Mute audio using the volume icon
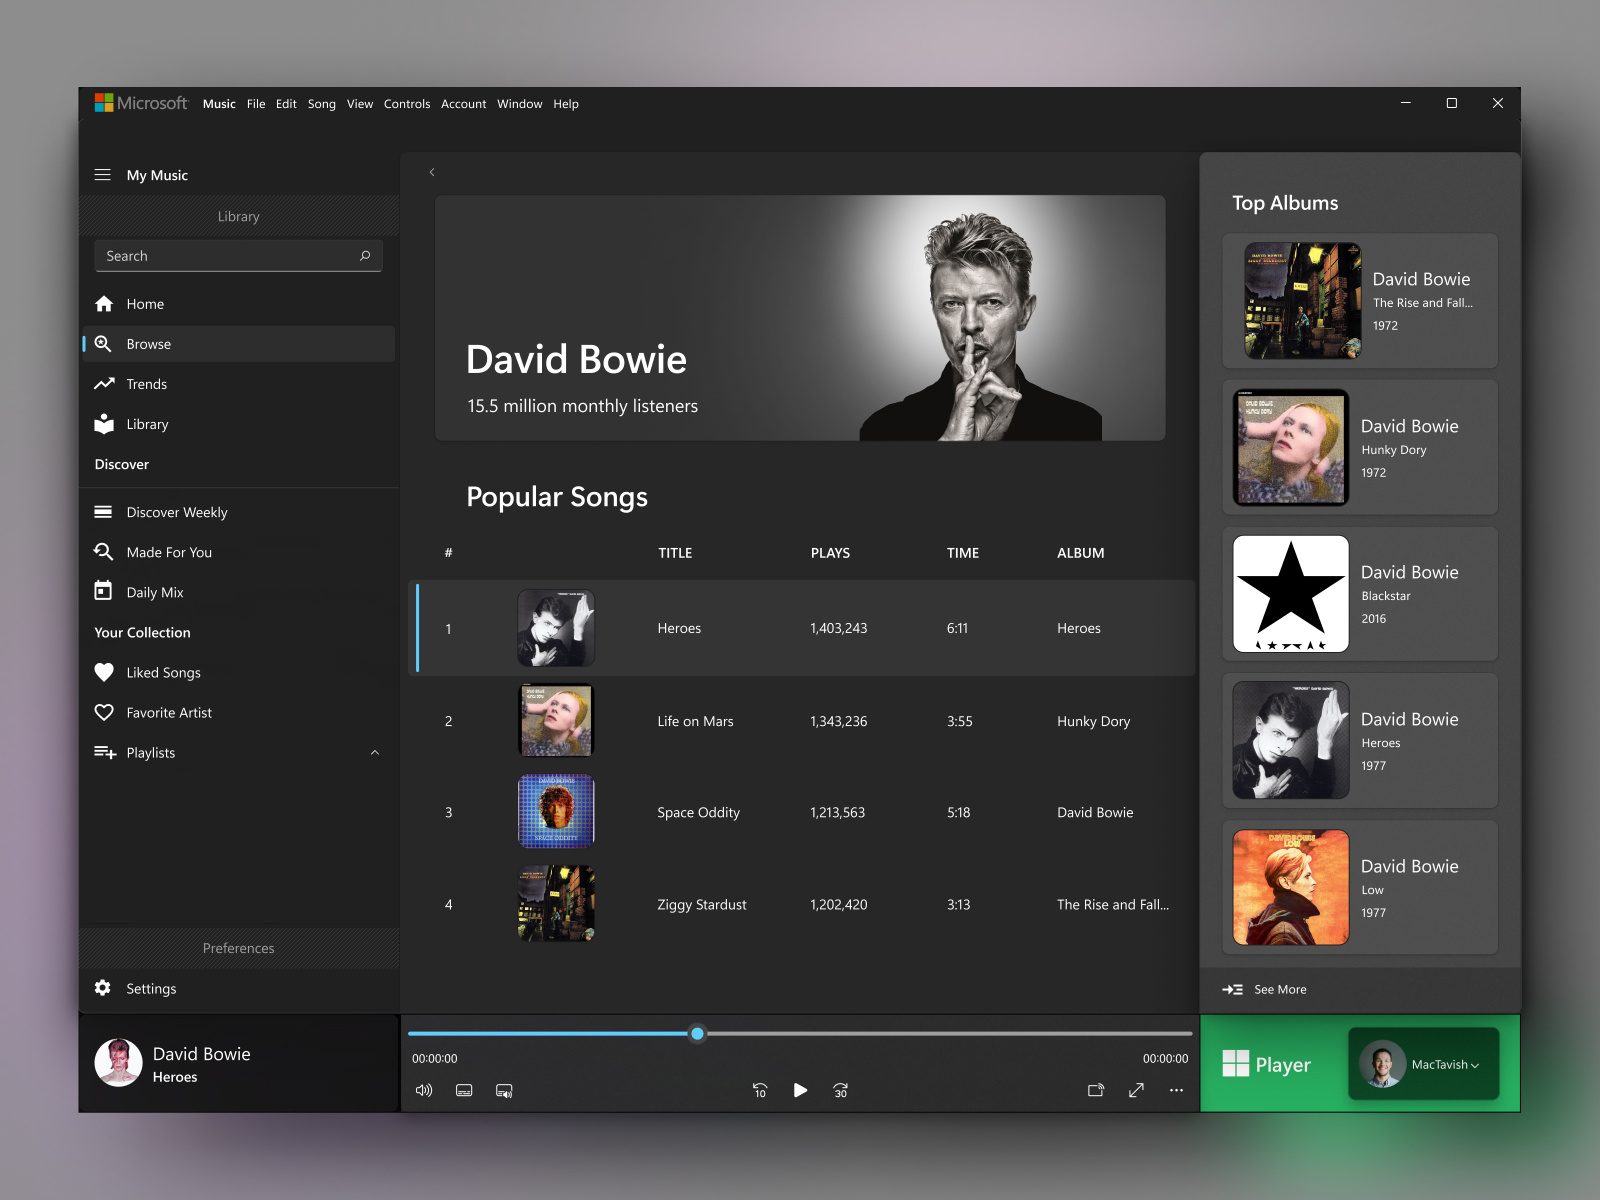This screenshot has width=1600, height=1200. coord(424,1090)
